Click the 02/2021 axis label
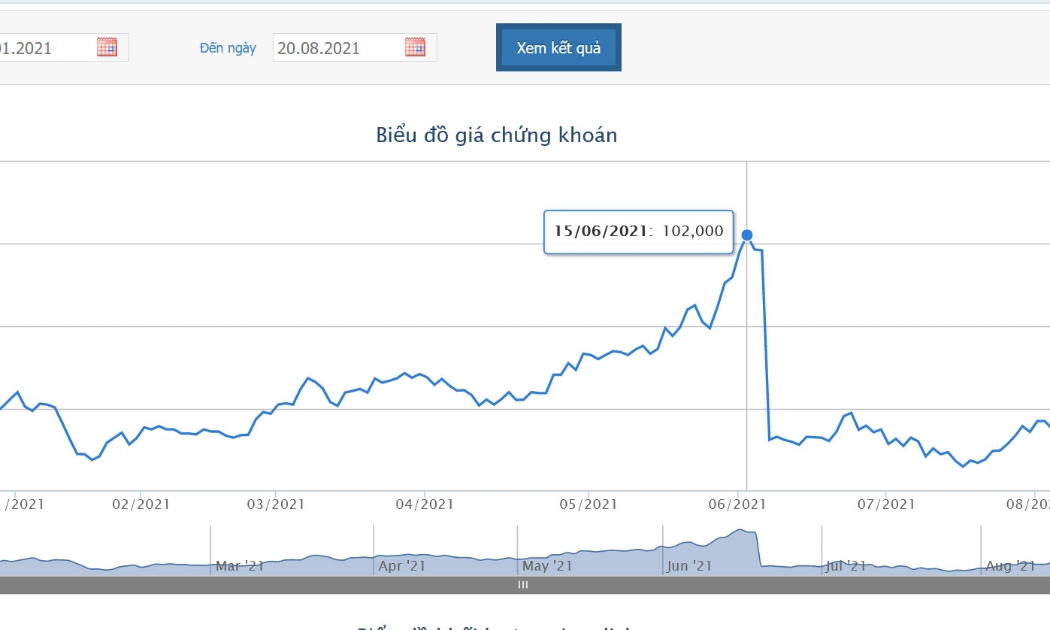Image resolution: width=1050 pixels, height=630 pixels. 141,504
